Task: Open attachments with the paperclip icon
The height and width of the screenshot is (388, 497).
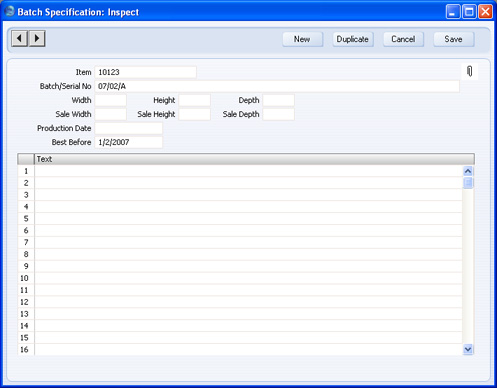Action: tap(470, 71)
